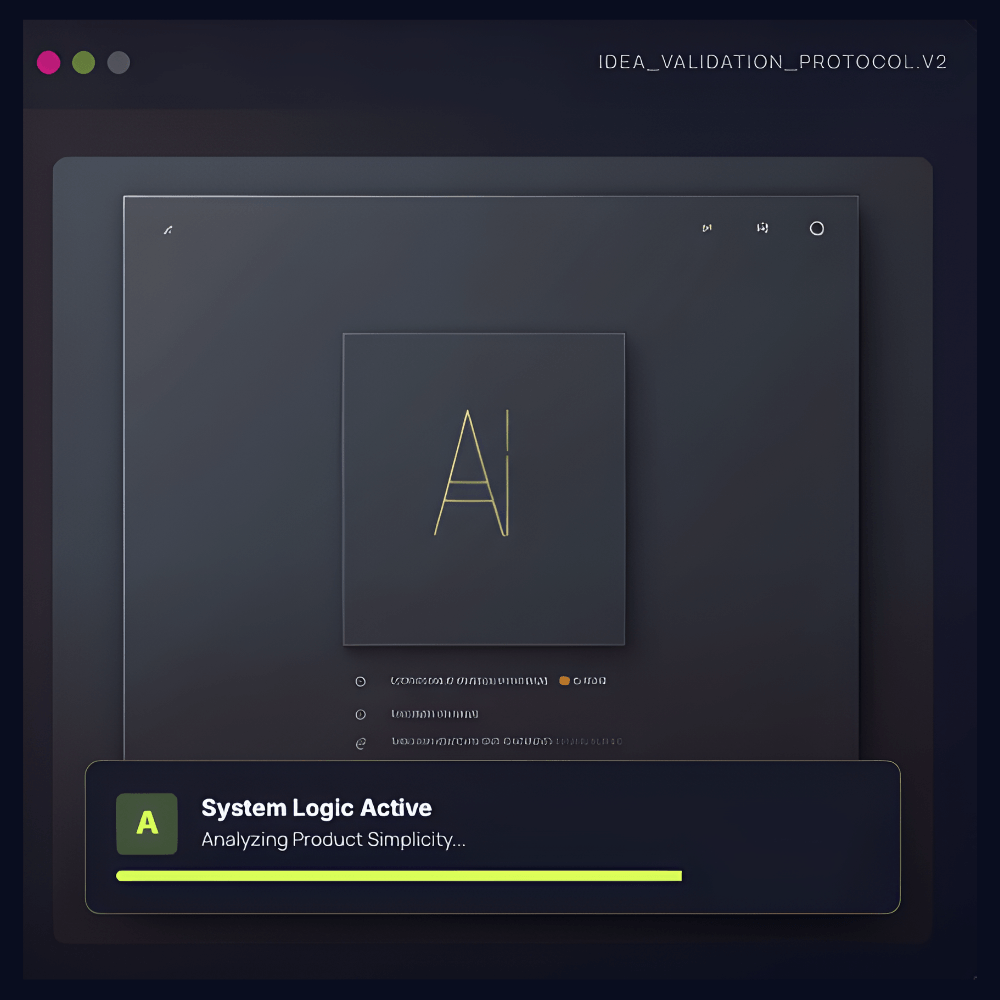Click the first small icon left of the circle
This screenshot has width=1000, height=1000.
click(x=707, y=228)
